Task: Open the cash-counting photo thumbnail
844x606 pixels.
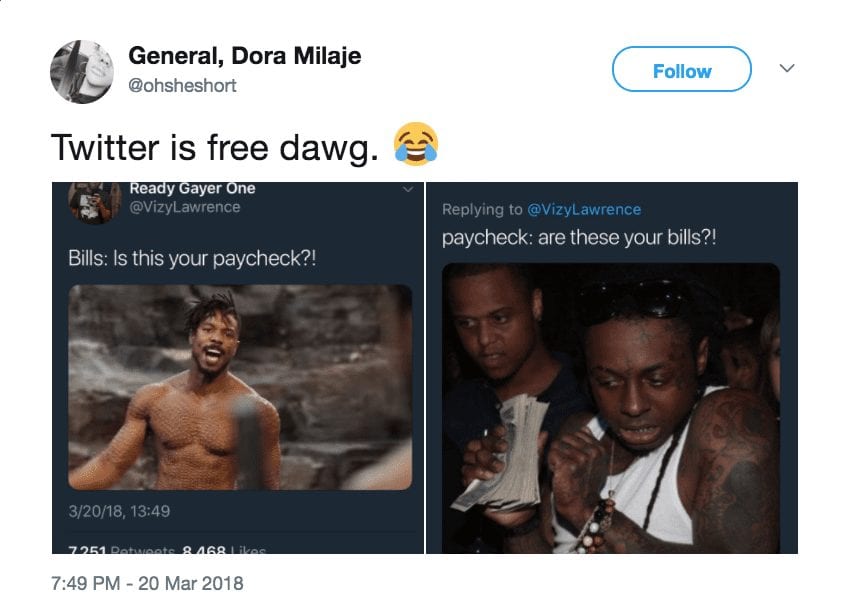Action: pos(610,408)
